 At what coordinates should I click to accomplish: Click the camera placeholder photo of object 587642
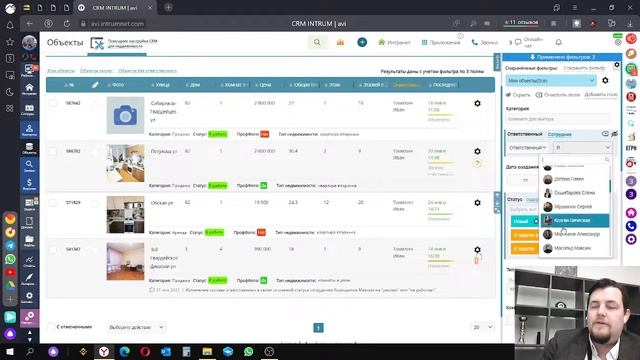pos(125,115)
